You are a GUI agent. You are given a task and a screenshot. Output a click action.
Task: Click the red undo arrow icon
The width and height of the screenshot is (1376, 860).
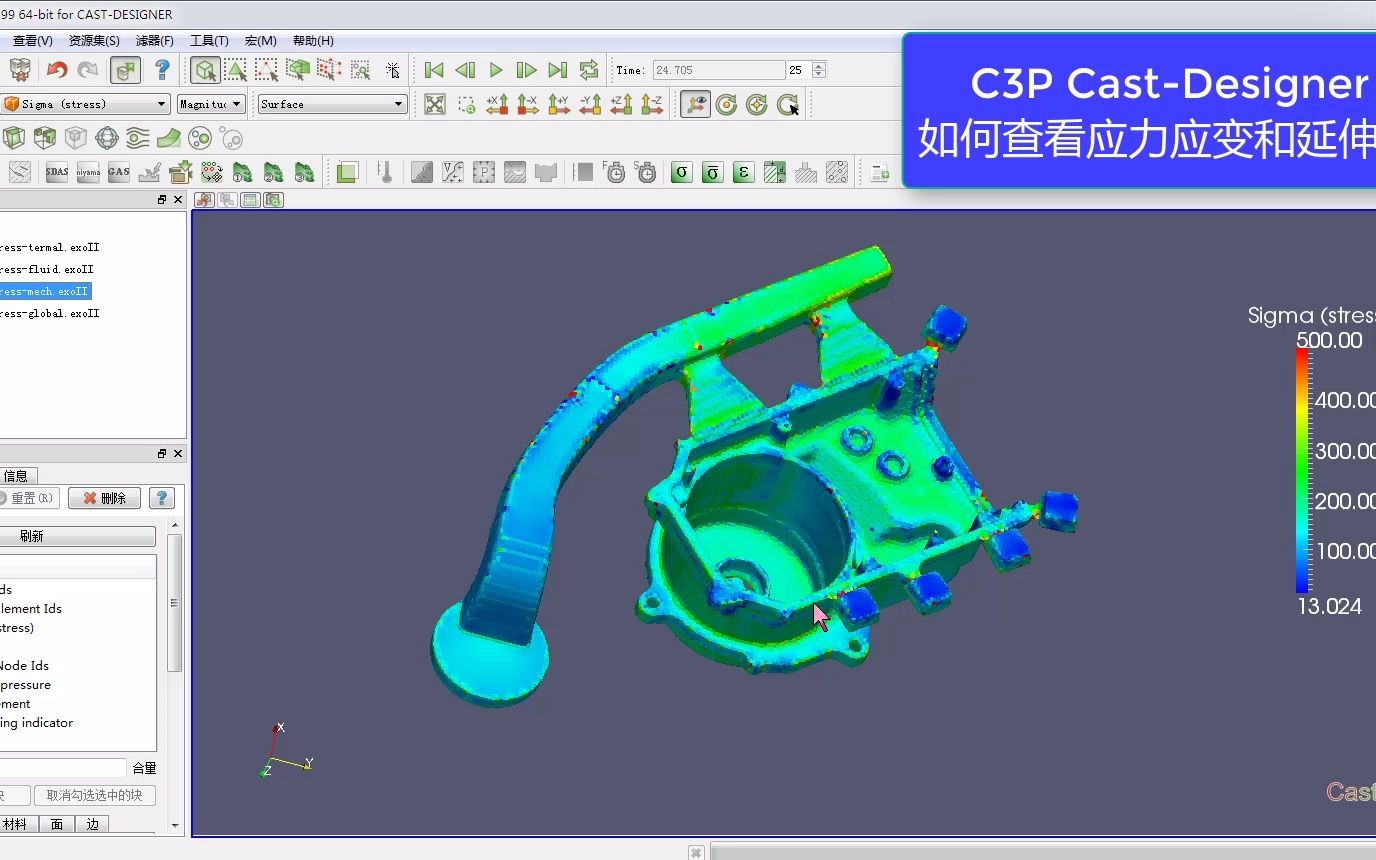57,70
